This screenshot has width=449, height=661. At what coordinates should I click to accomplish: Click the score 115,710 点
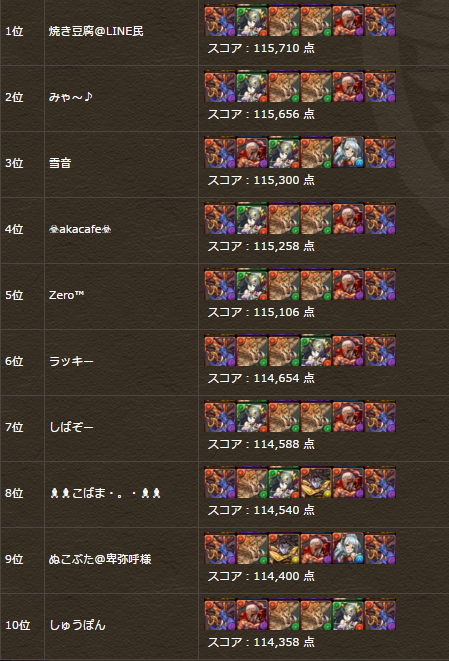(261, 48)
